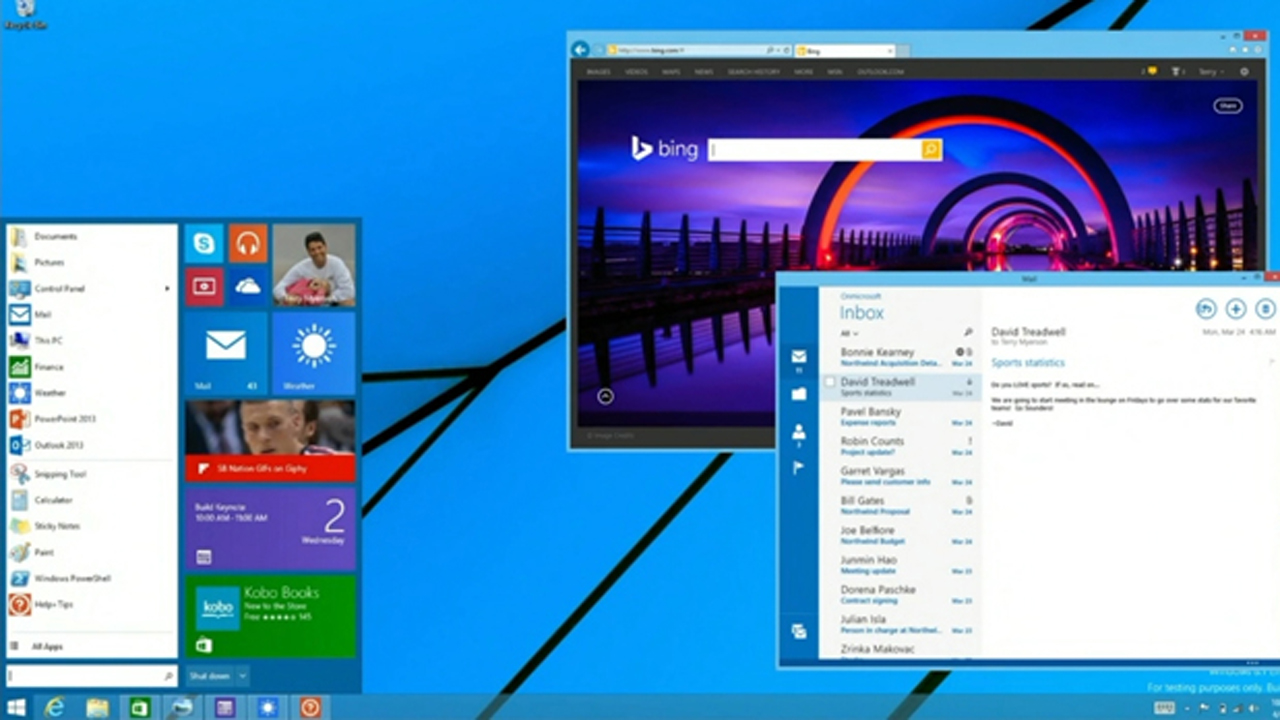Select MAPS in Bing's navigation bar
Image resolution: width=1280 pixels, height=720 pixels.
pos(670,71)
